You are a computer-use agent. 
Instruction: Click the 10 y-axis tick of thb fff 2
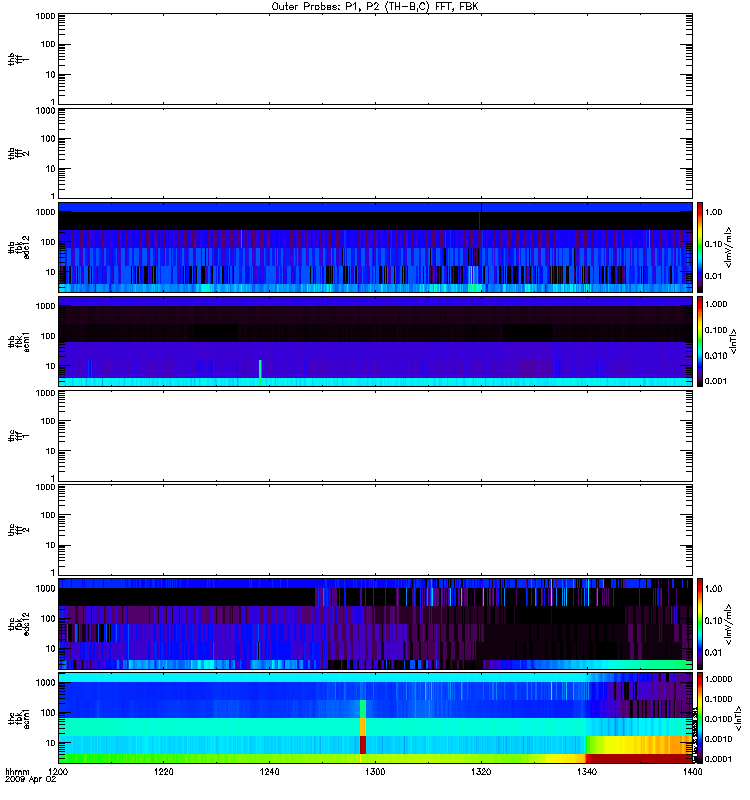[x=51, y=169]
